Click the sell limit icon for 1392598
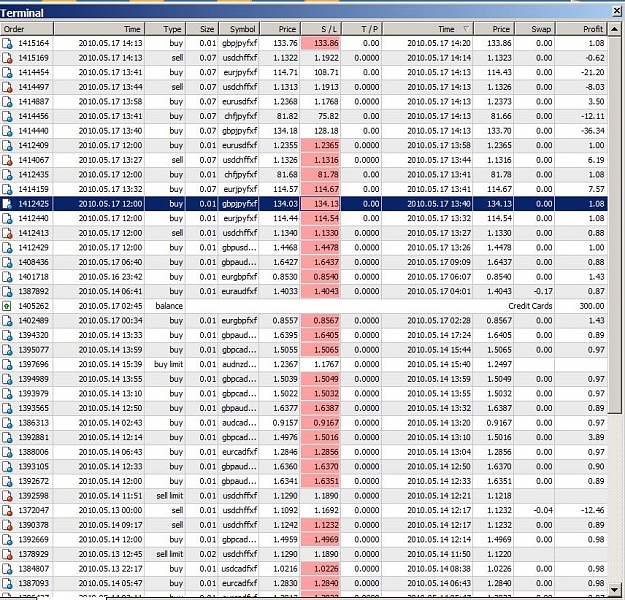The height and width of the screenshot is (600, 625). [x=7, y=496]
